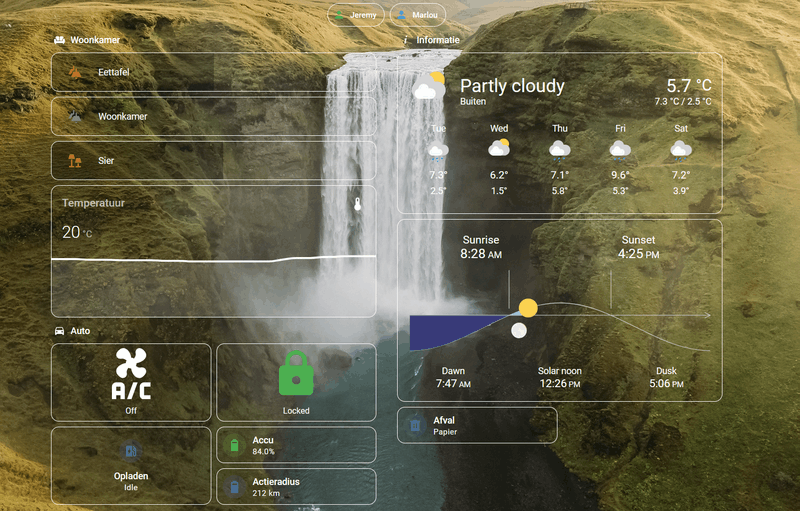This screenshot has width=800, height=511.
Task: Click the thermometer icon on Temperatuur card
Action: [358, 204]
